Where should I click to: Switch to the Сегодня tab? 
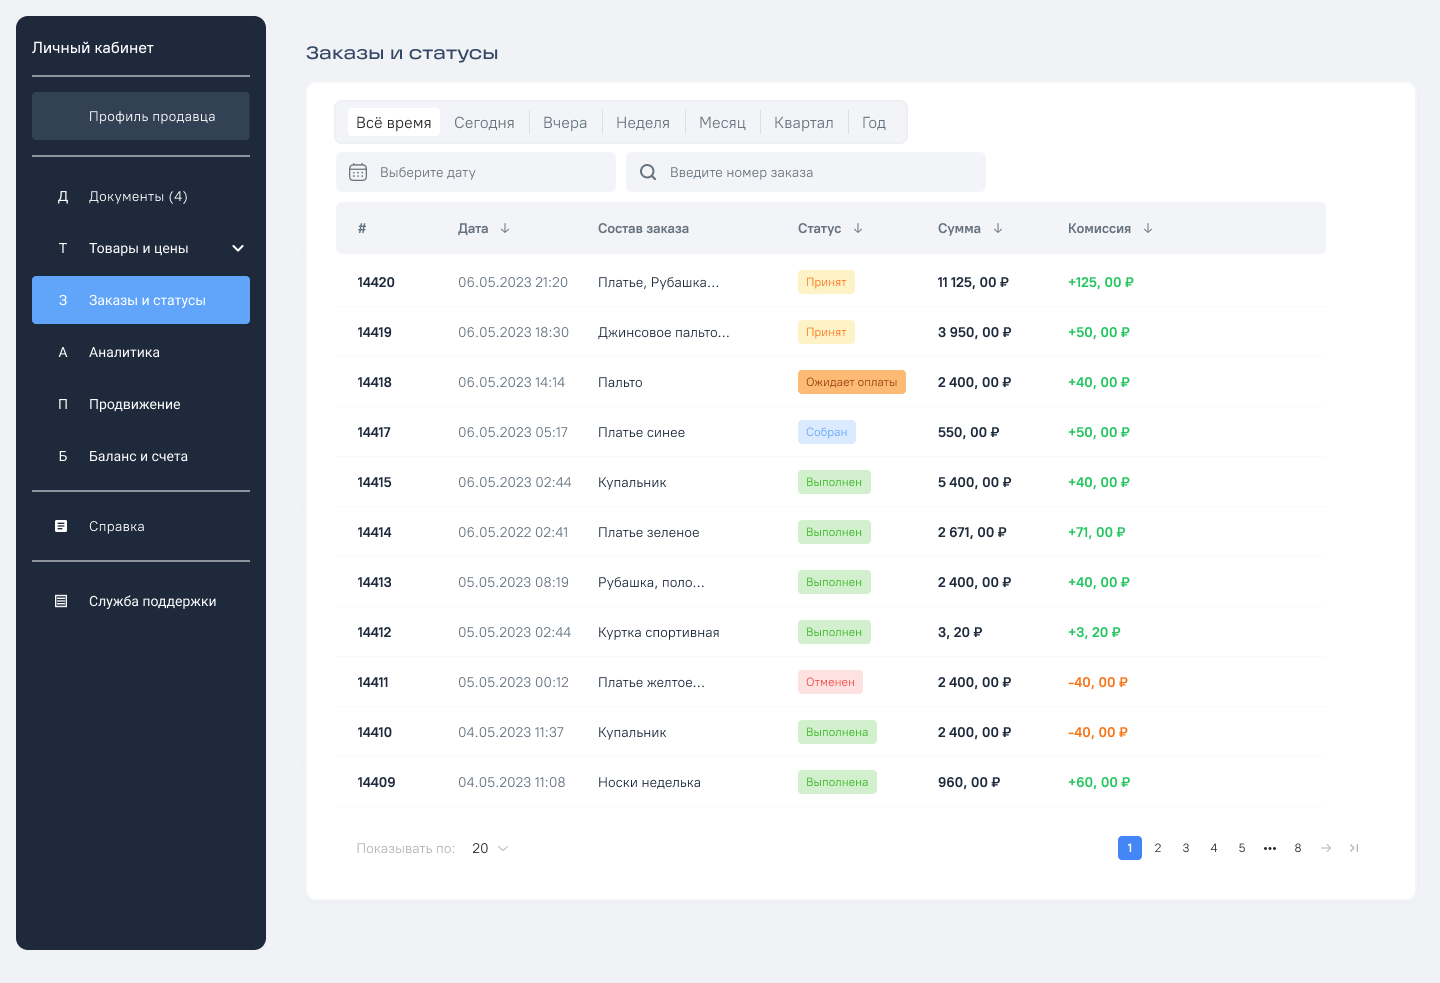tap(484, 122)
